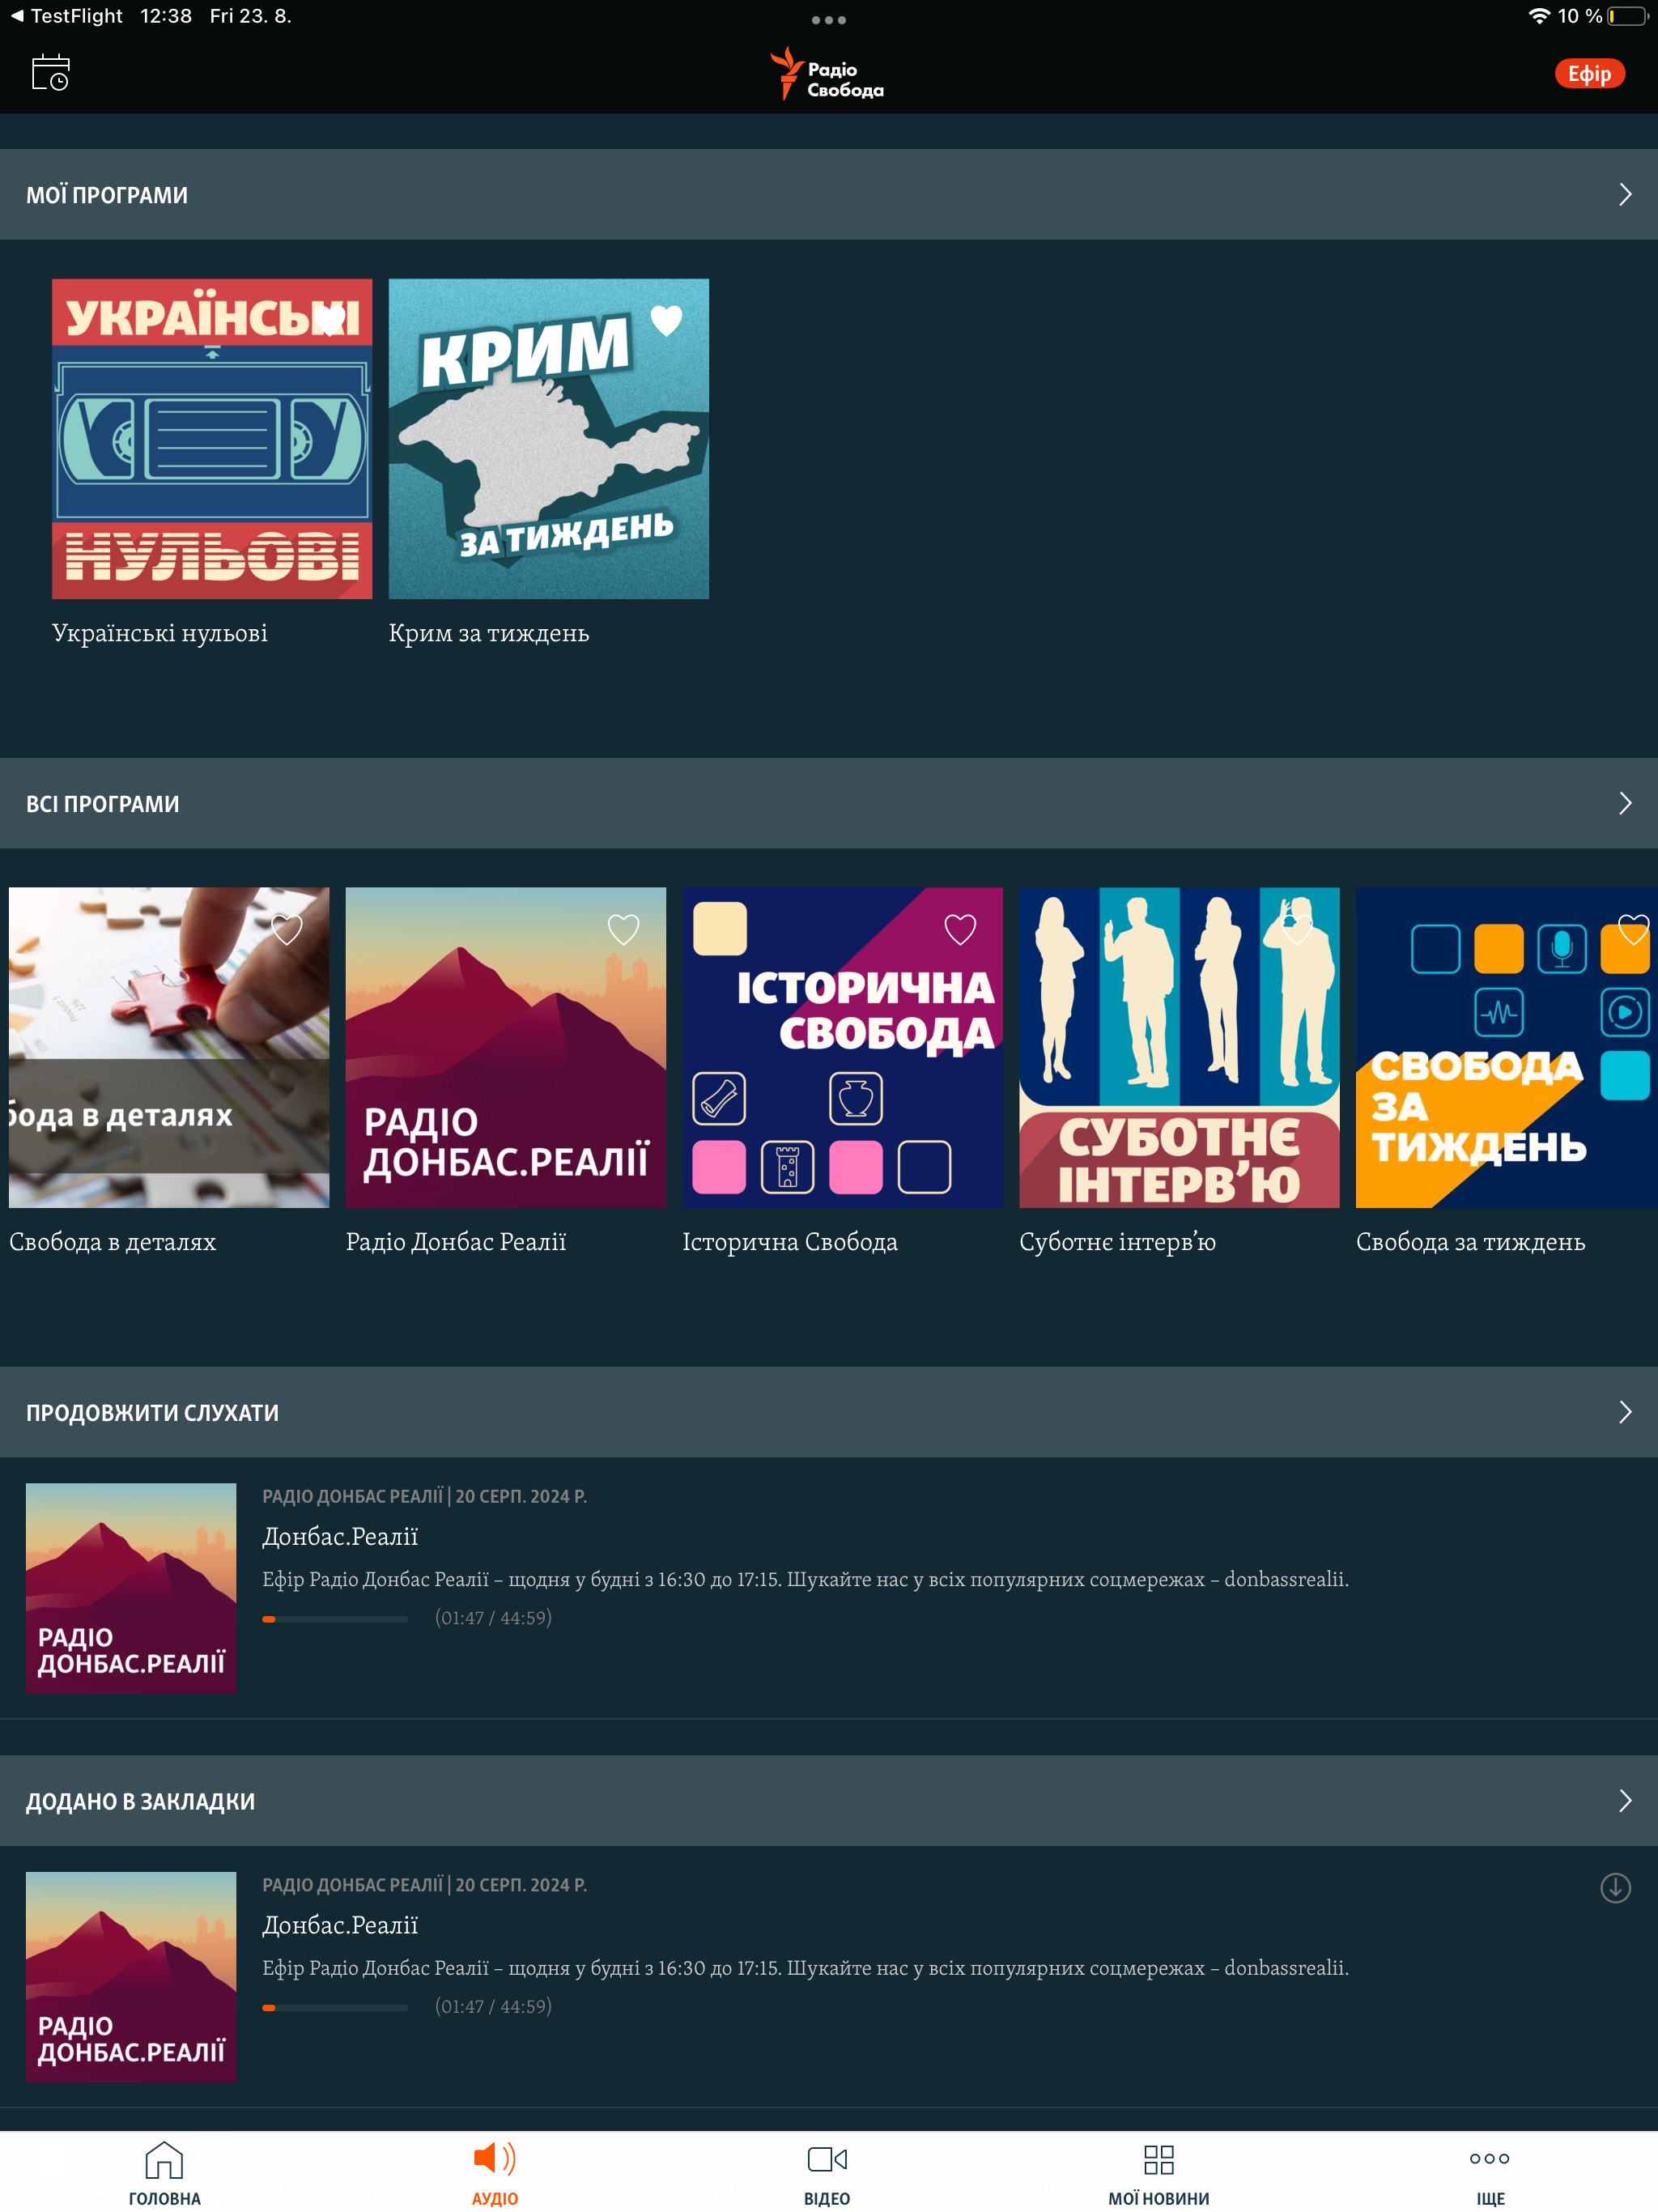This screenshot has height=2212, width=1658.
Task: Open the Українські нульові title label
Action: click(x=160, y=633)
